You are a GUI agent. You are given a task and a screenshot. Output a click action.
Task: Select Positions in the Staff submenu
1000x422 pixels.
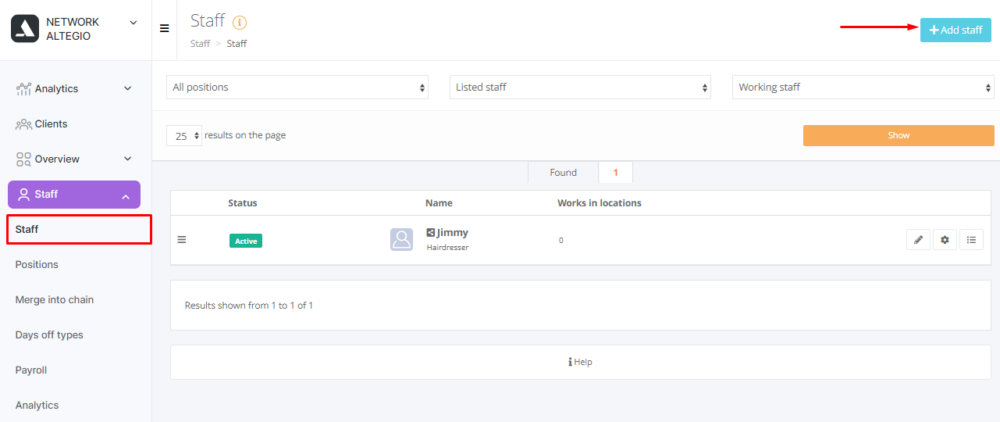coord(37,264)
